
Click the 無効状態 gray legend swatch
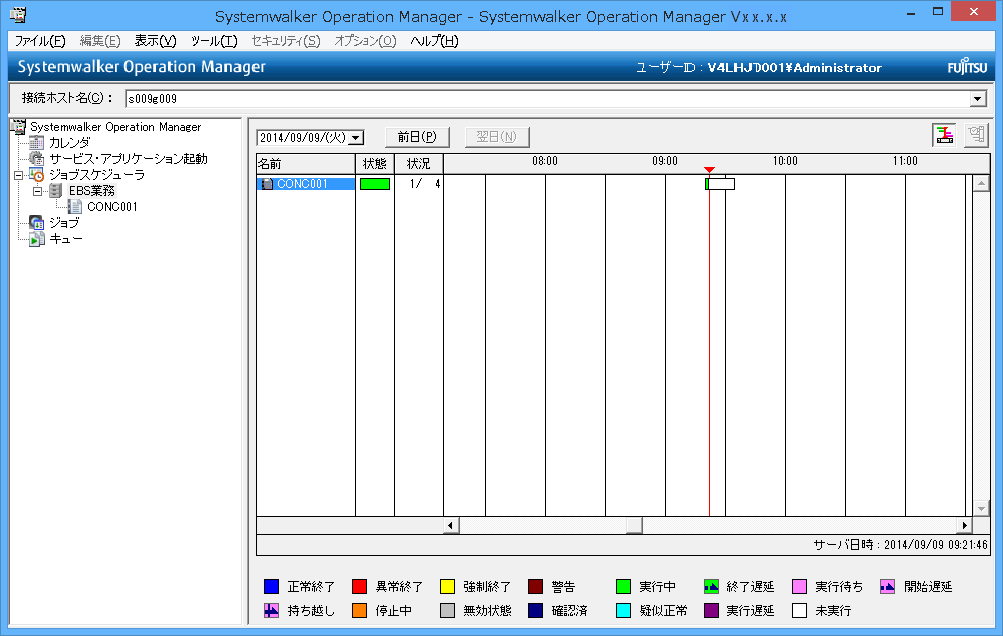pos(447,610)
